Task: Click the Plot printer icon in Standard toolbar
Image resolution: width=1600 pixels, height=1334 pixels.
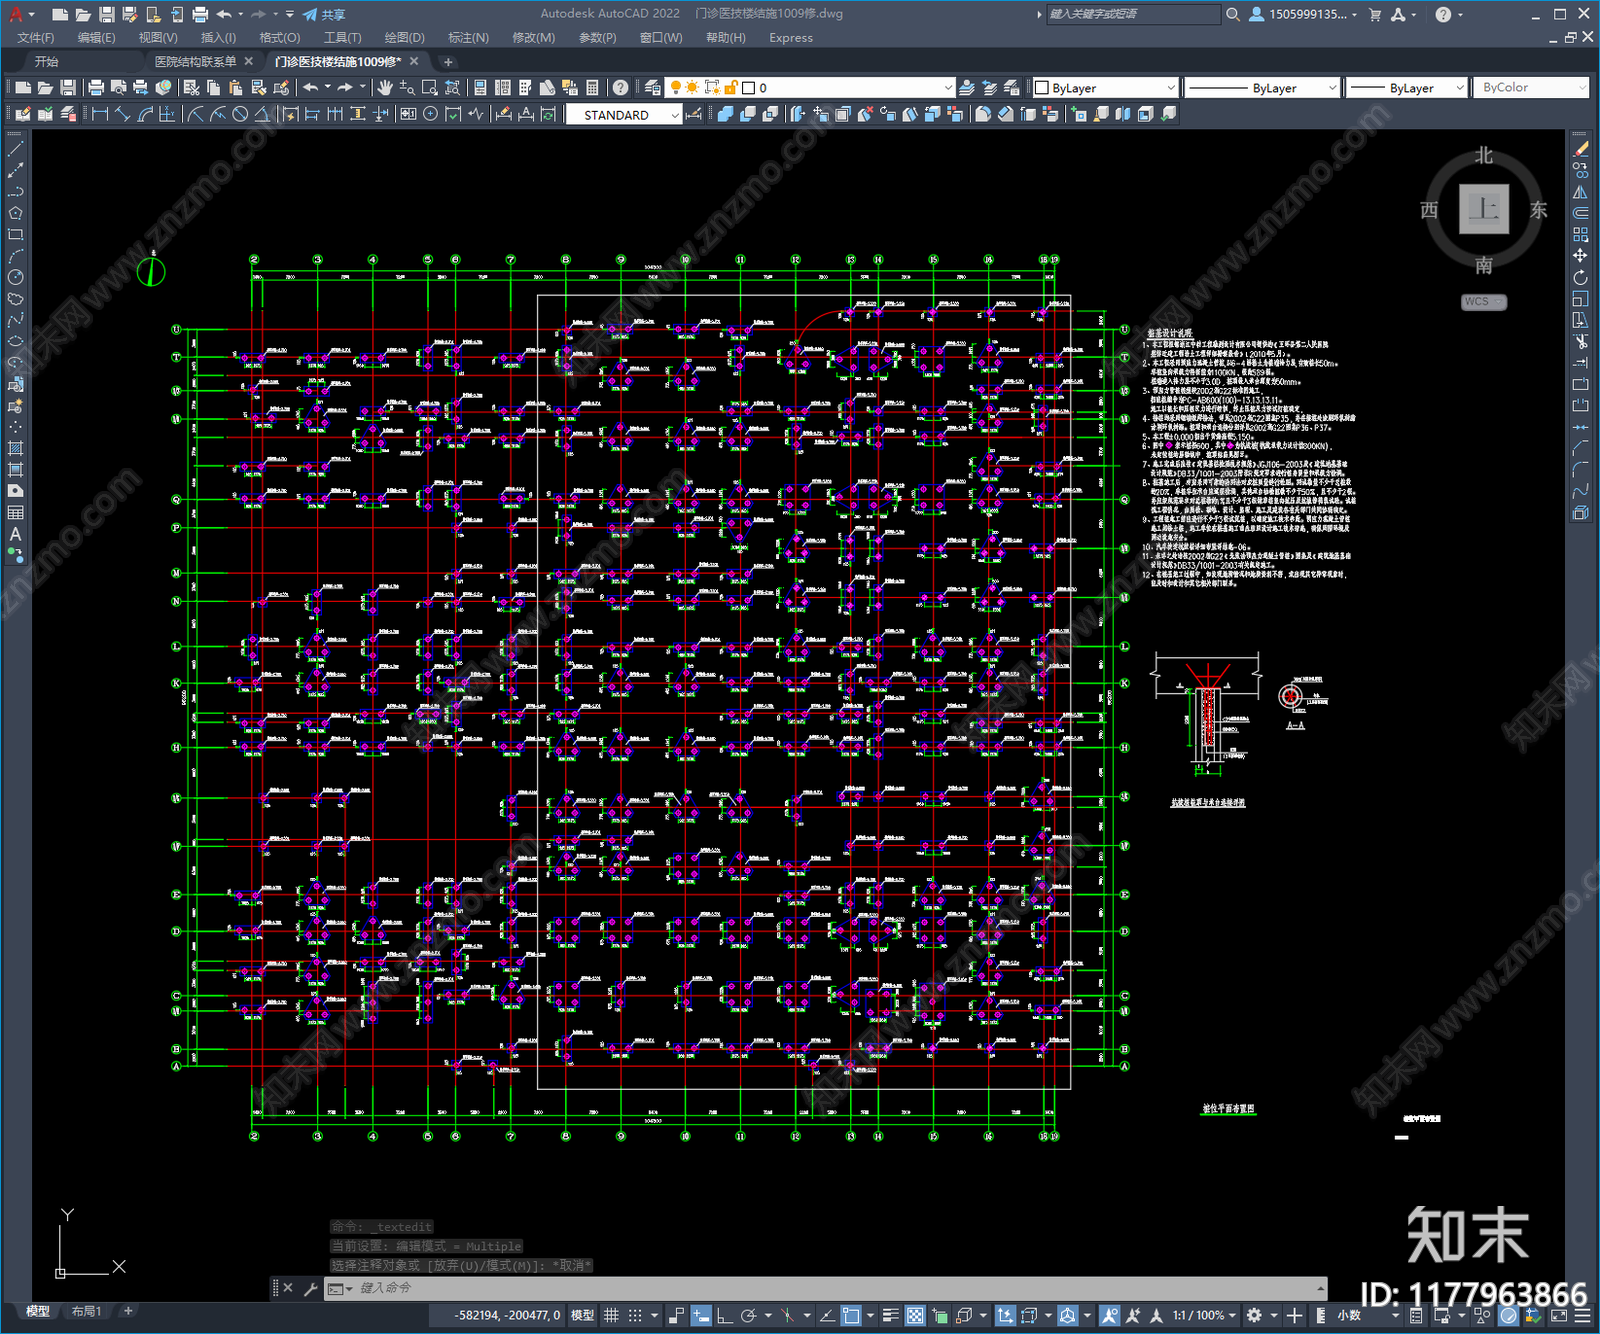Action: coord(96,88)
